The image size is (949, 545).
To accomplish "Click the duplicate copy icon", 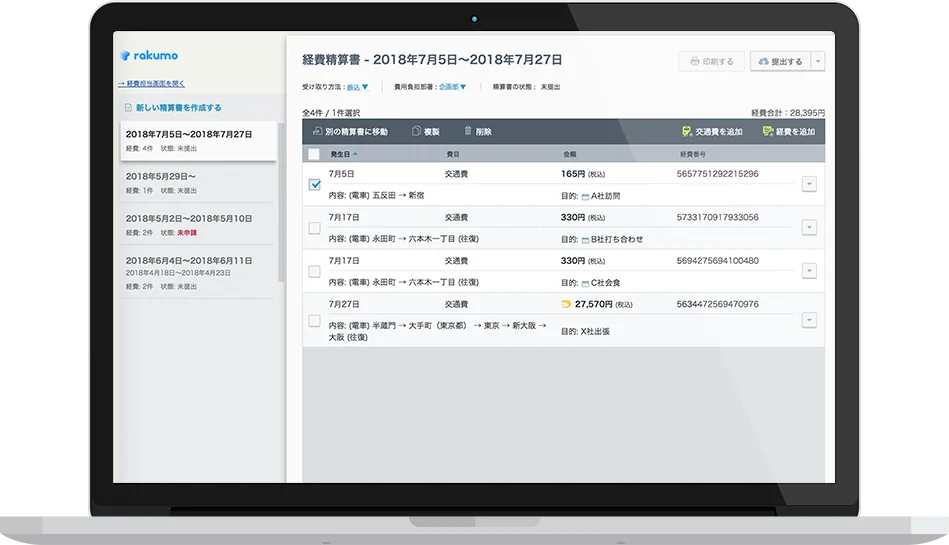I will (416, 131).
